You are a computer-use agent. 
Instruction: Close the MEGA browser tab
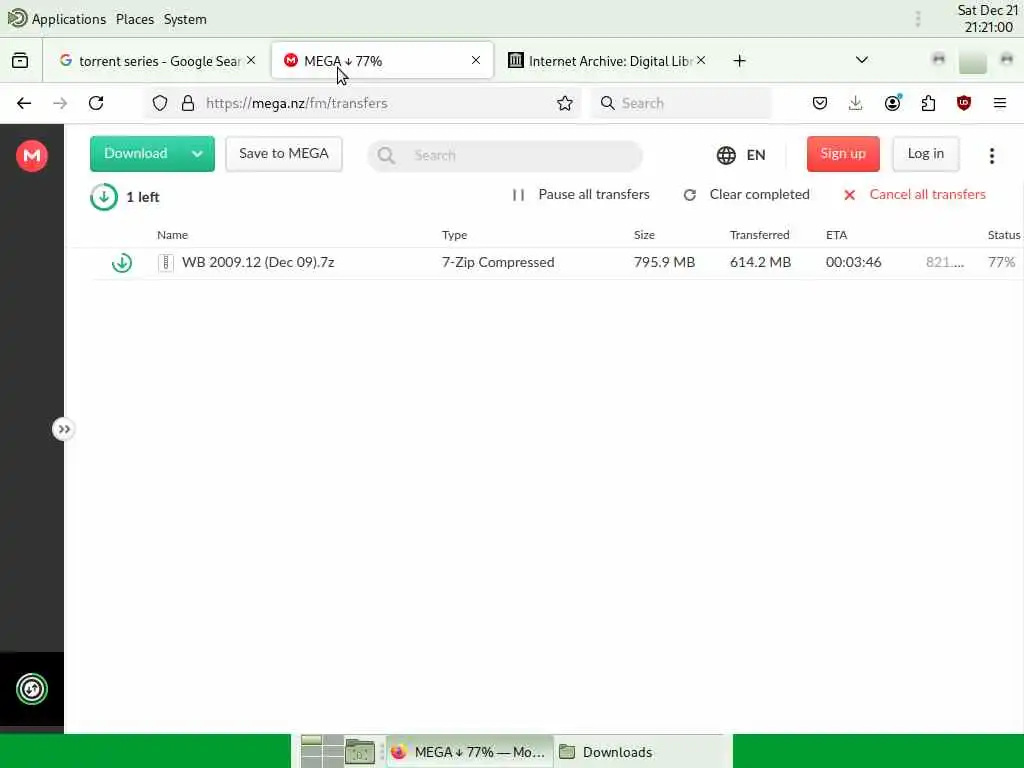click(476, 60)
